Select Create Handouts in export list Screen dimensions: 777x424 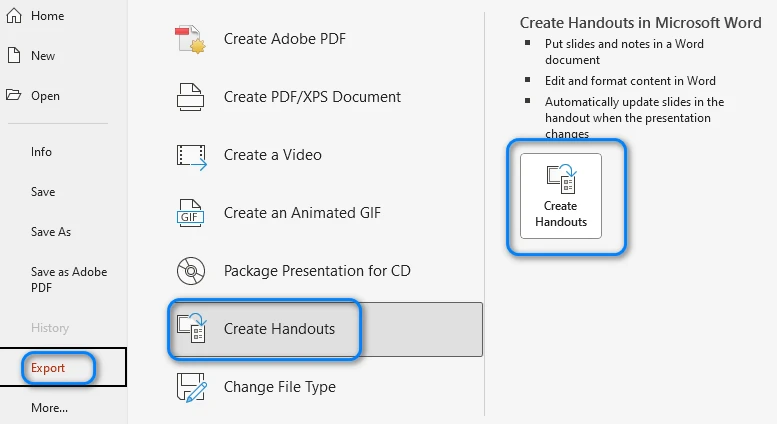[326, 329]
